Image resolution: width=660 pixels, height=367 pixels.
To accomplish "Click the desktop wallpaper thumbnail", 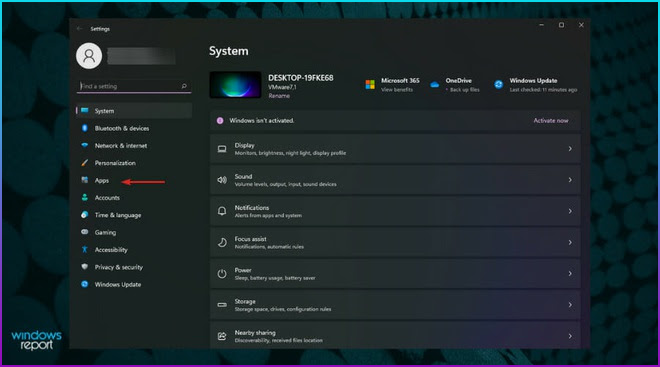I will click(235, 85).
